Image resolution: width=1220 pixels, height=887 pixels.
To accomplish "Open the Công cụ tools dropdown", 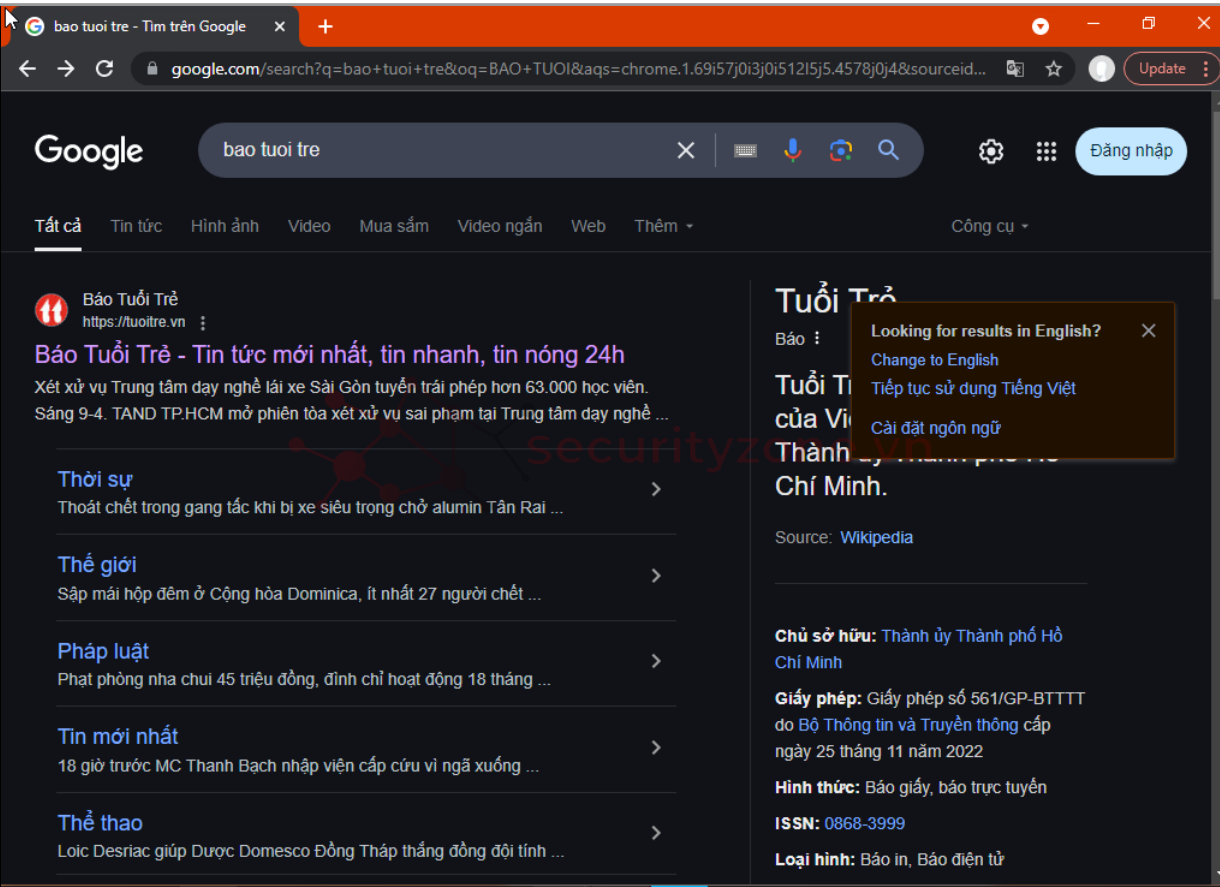I will (990, 226).
